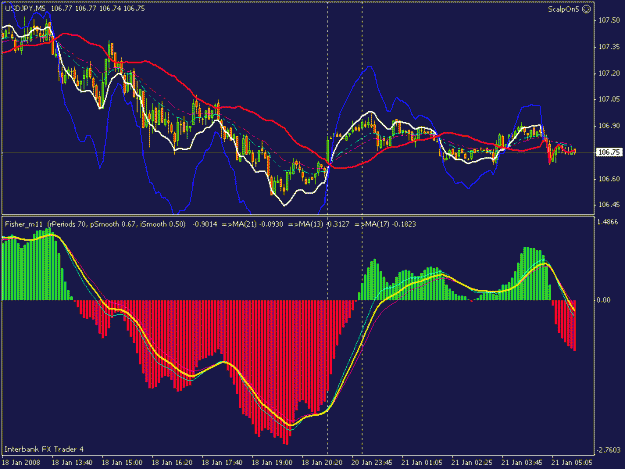
Task: Click the 21 Jan 01:05 time label
Action: (x=422, y=463)
